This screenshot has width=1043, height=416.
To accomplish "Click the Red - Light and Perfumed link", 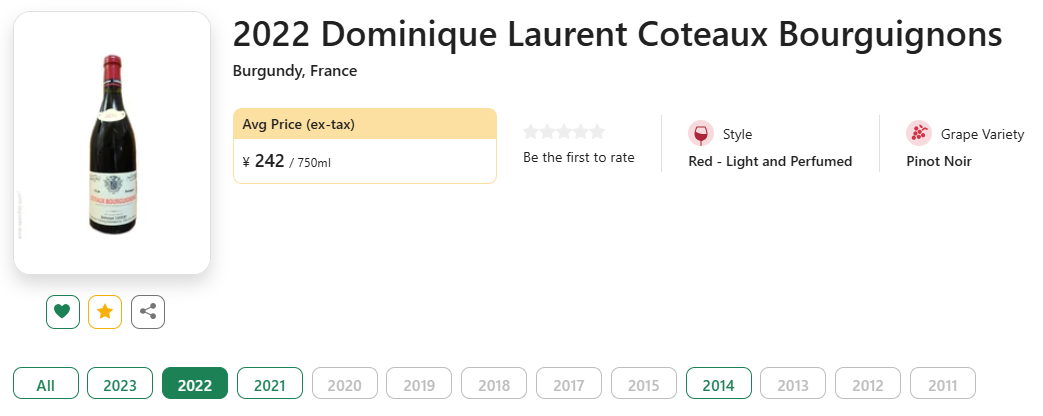I will [x=770, y=161].
